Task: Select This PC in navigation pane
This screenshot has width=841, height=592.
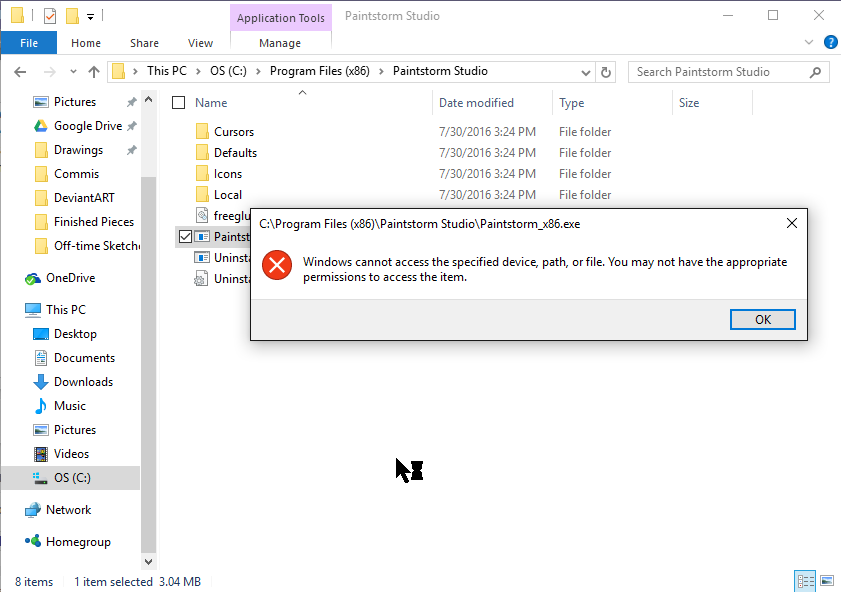Action: click(65, 310)
